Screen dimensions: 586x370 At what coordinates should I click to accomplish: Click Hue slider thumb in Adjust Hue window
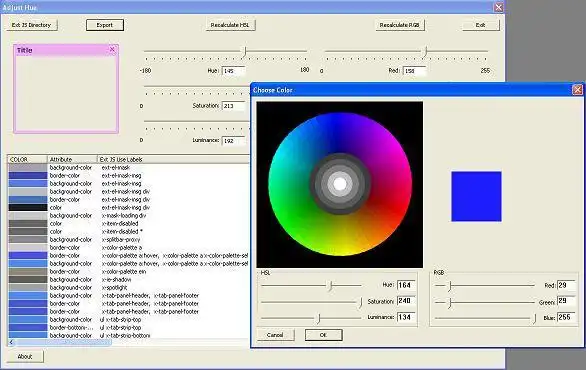244,52
